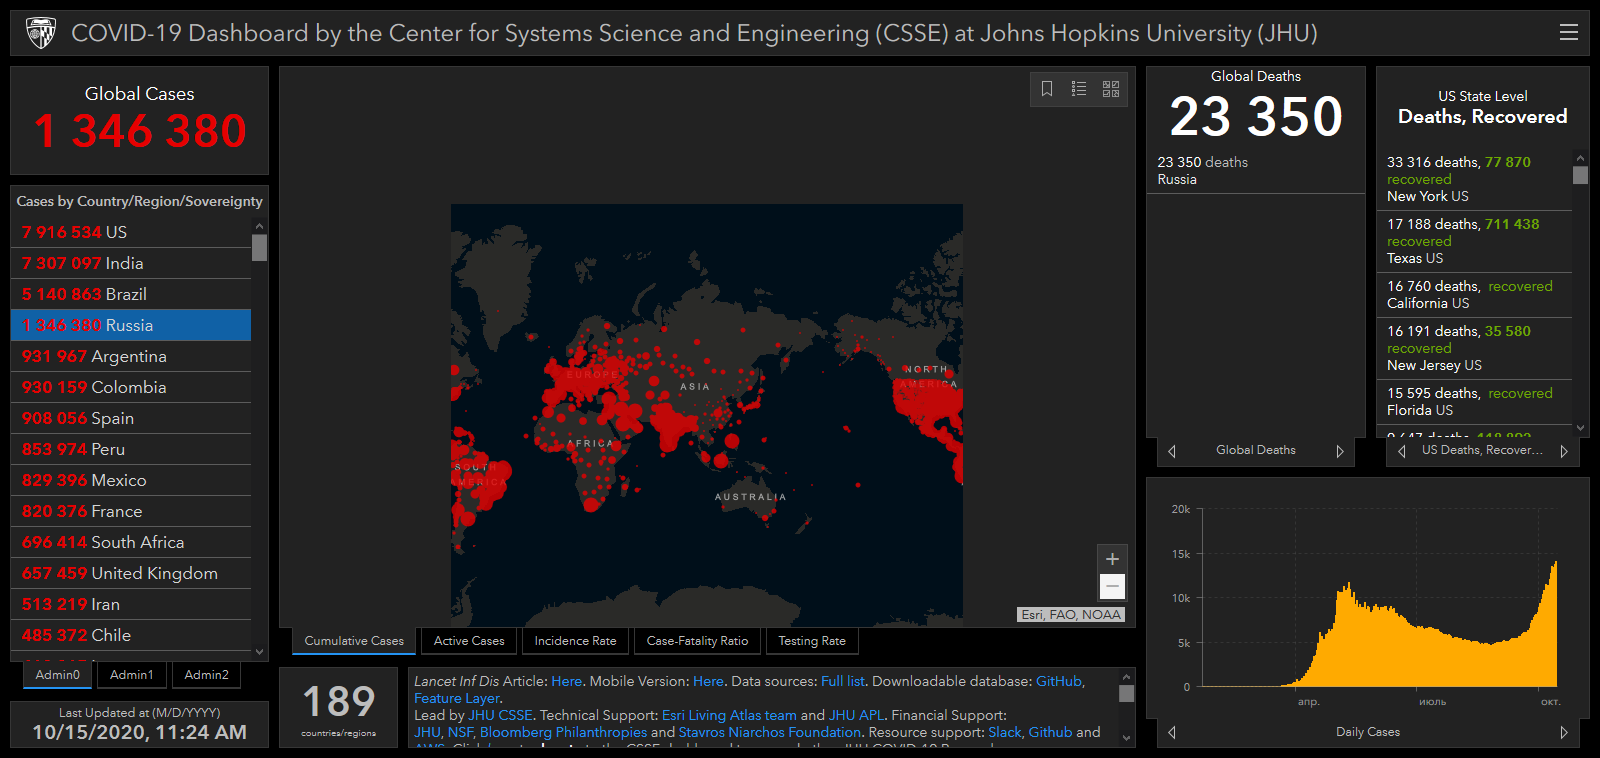Switch to Active Cases tab

(469, 641)
